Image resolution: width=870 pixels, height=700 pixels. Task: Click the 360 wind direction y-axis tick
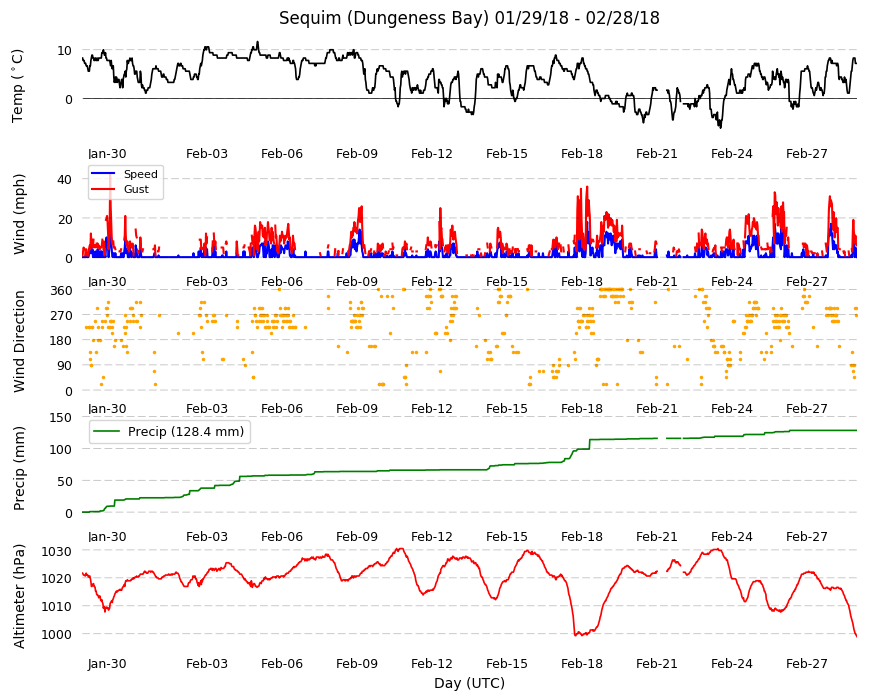[x=62, y=291]
